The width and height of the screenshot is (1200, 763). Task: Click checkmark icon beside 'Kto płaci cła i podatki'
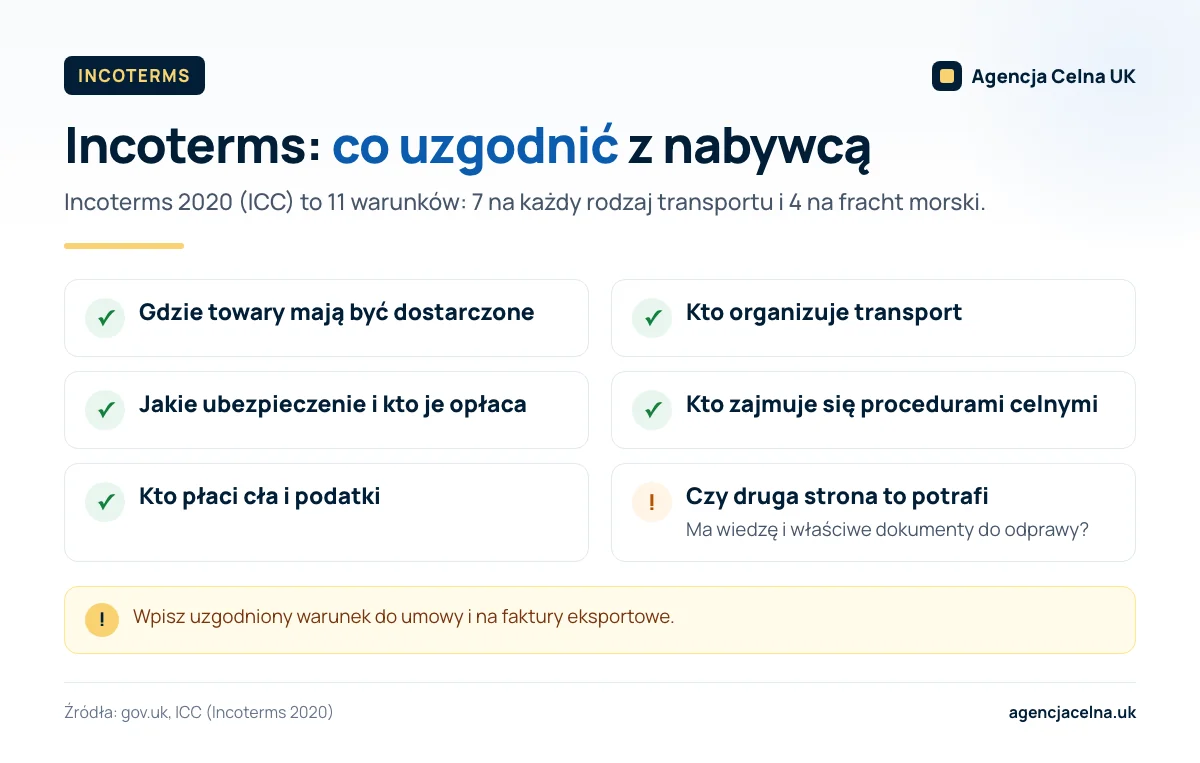(105, 502)
